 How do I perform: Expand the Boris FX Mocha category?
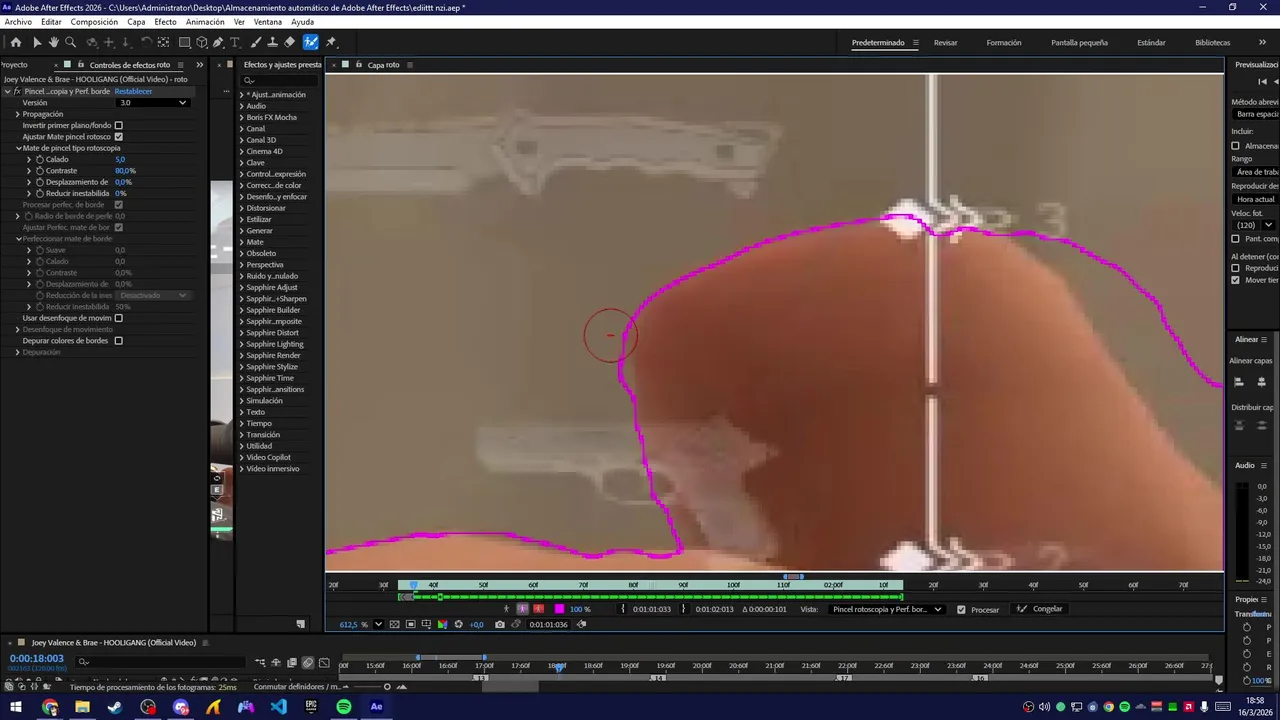click(241, 117)
